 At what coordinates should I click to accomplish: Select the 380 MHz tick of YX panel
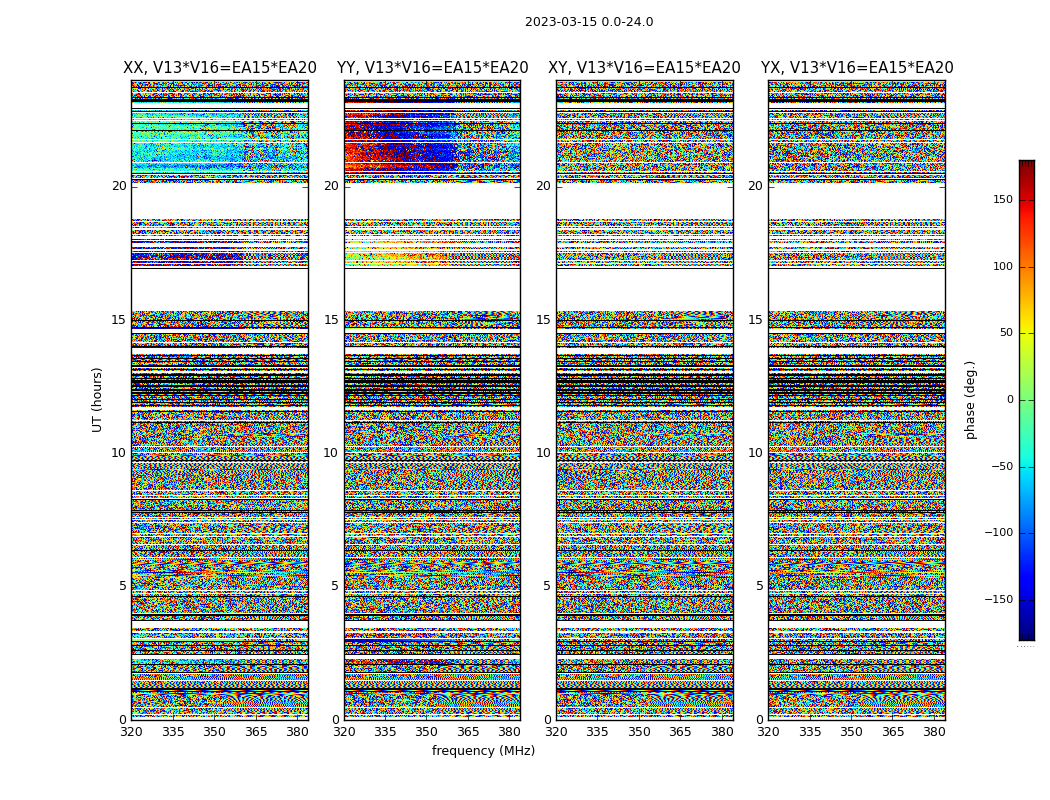click(934, 732)
